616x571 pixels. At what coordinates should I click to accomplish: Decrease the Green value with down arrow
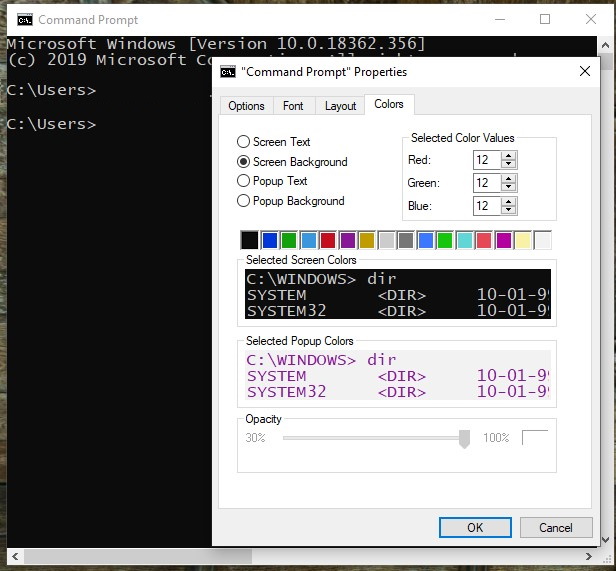tap(508, 187)
